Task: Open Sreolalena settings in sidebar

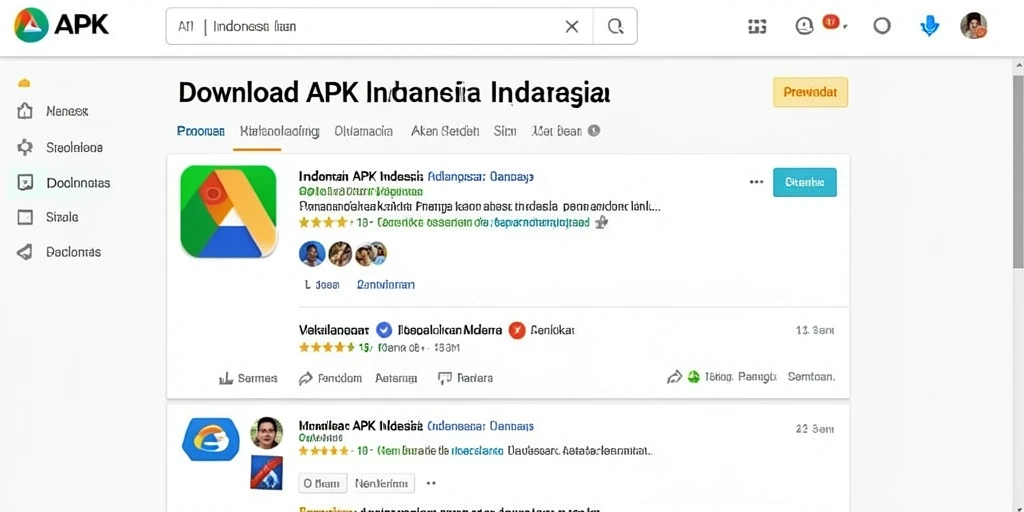Action: pyautogui.click(x=74, y=148)
